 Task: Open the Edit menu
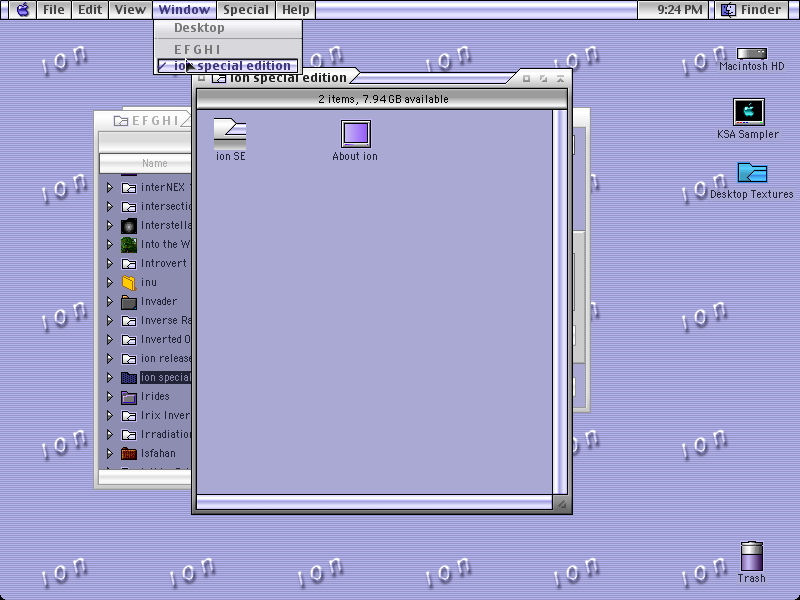point(90,10)
